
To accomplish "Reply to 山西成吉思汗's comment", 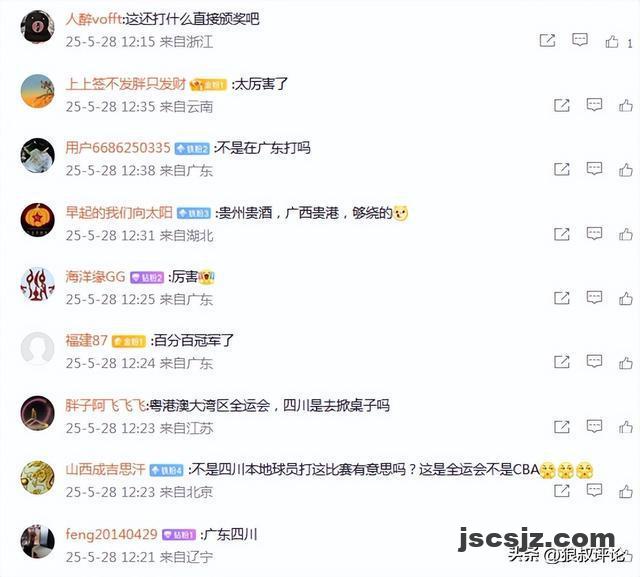I will (594, 490).
